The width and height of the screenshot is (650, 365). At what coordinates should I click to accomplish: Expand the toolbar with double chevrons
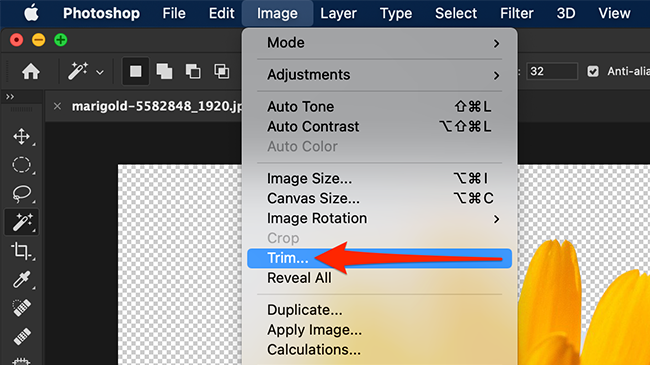[x=10, y=97]
